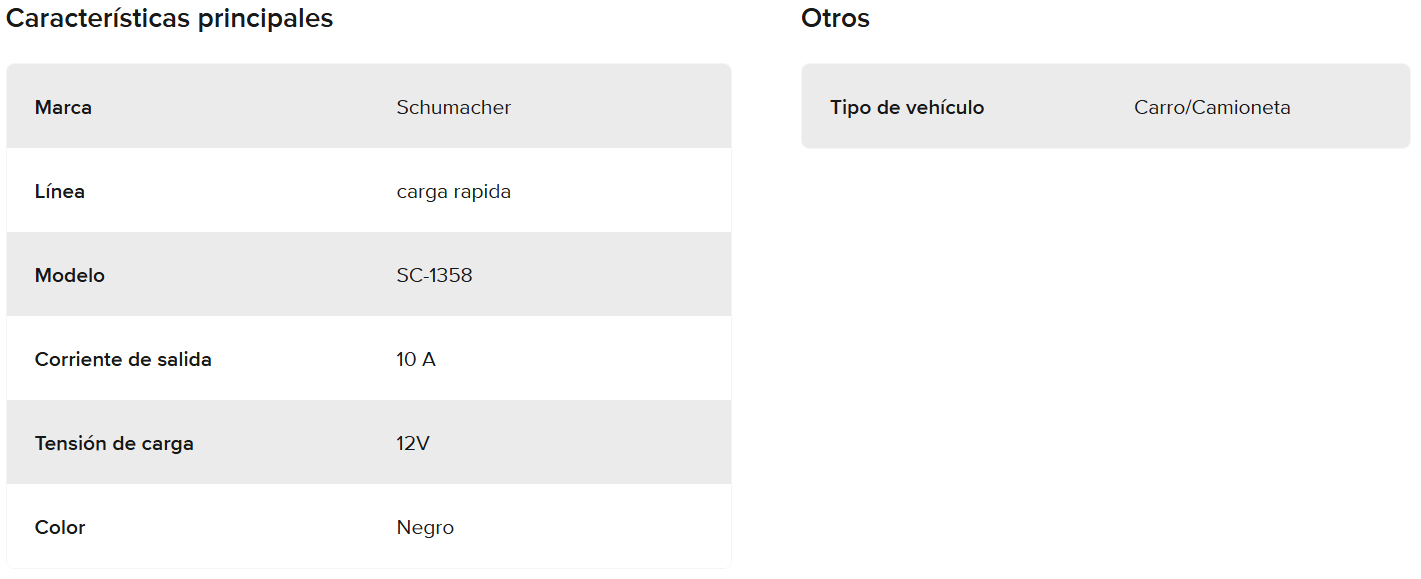Select the Color label
Viewport: 1421px width, 579px height.
(60, 527)
